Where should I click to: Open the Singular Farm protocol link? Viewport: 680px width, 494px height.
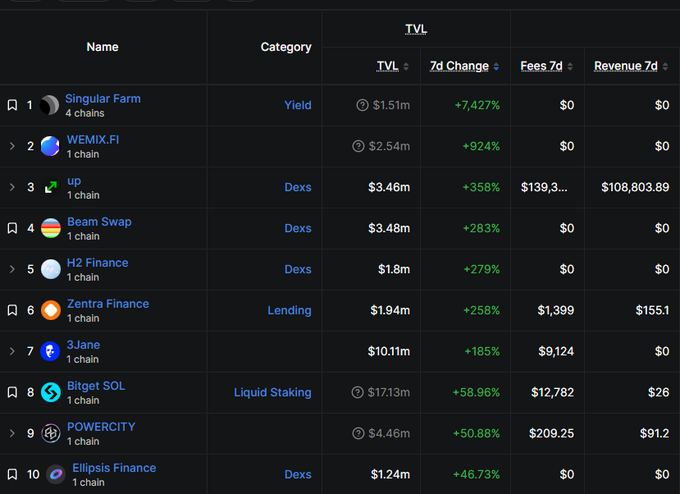pyautogui.click(x=103, y=98)
